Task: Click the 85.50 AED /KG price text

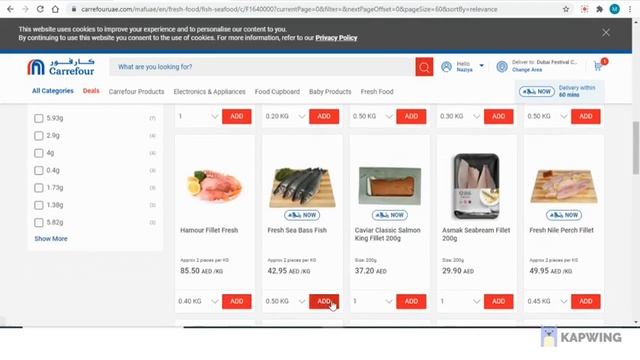Action: pyautogui.click(x=201, y=271)
